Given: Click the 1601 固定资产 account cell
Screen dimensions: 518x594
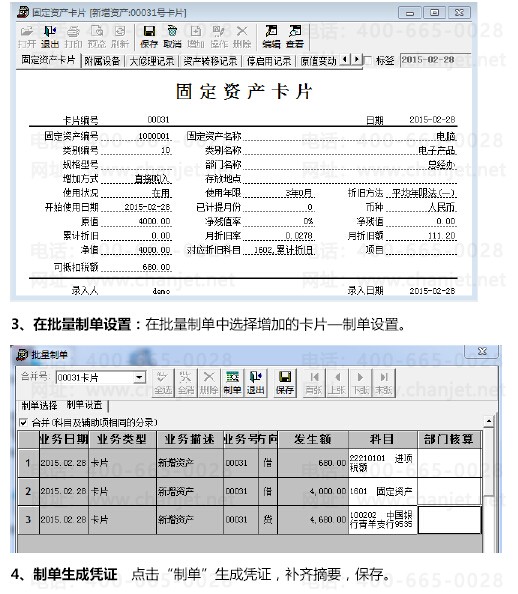Looking at the screenshot, I should (x=383, y=491).
